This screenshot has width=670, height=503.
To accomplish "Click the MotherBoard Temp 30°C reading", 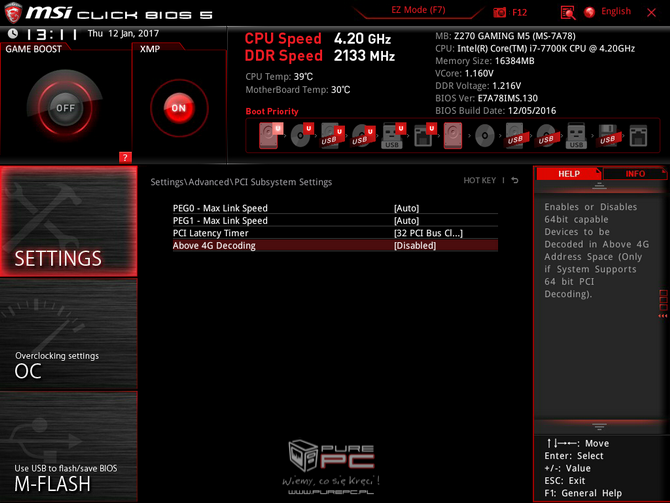I will pyautogui.click(x=297, y=90).
